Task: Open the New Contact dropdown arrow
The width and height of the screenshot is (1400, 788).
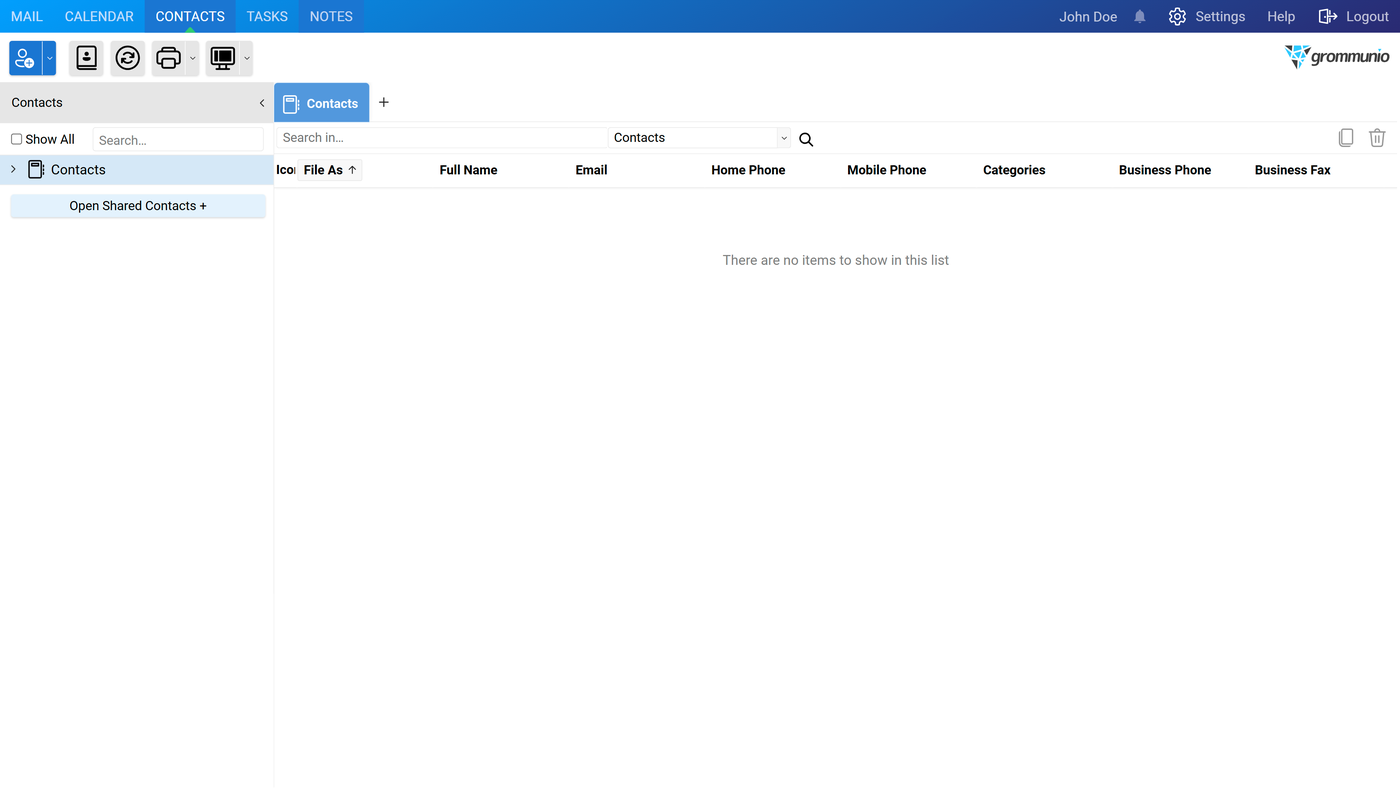Action: coord(49,59)
